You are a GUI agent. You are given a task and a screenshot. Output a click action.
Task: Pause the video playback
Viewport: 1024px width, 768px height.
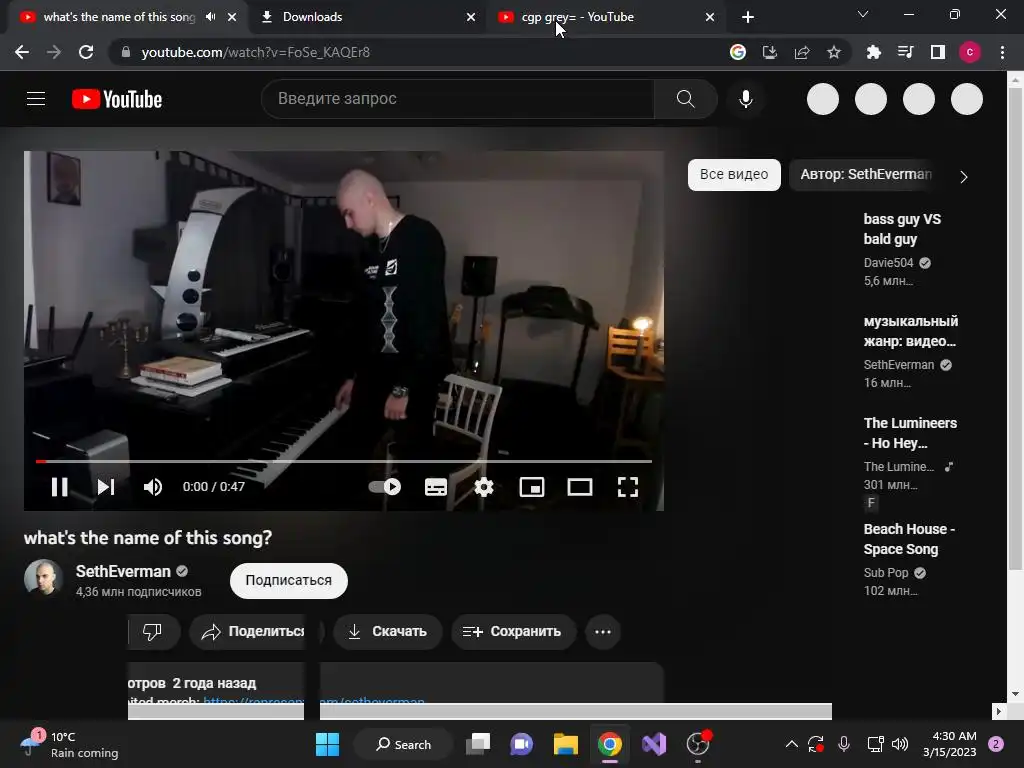point(59,487)
